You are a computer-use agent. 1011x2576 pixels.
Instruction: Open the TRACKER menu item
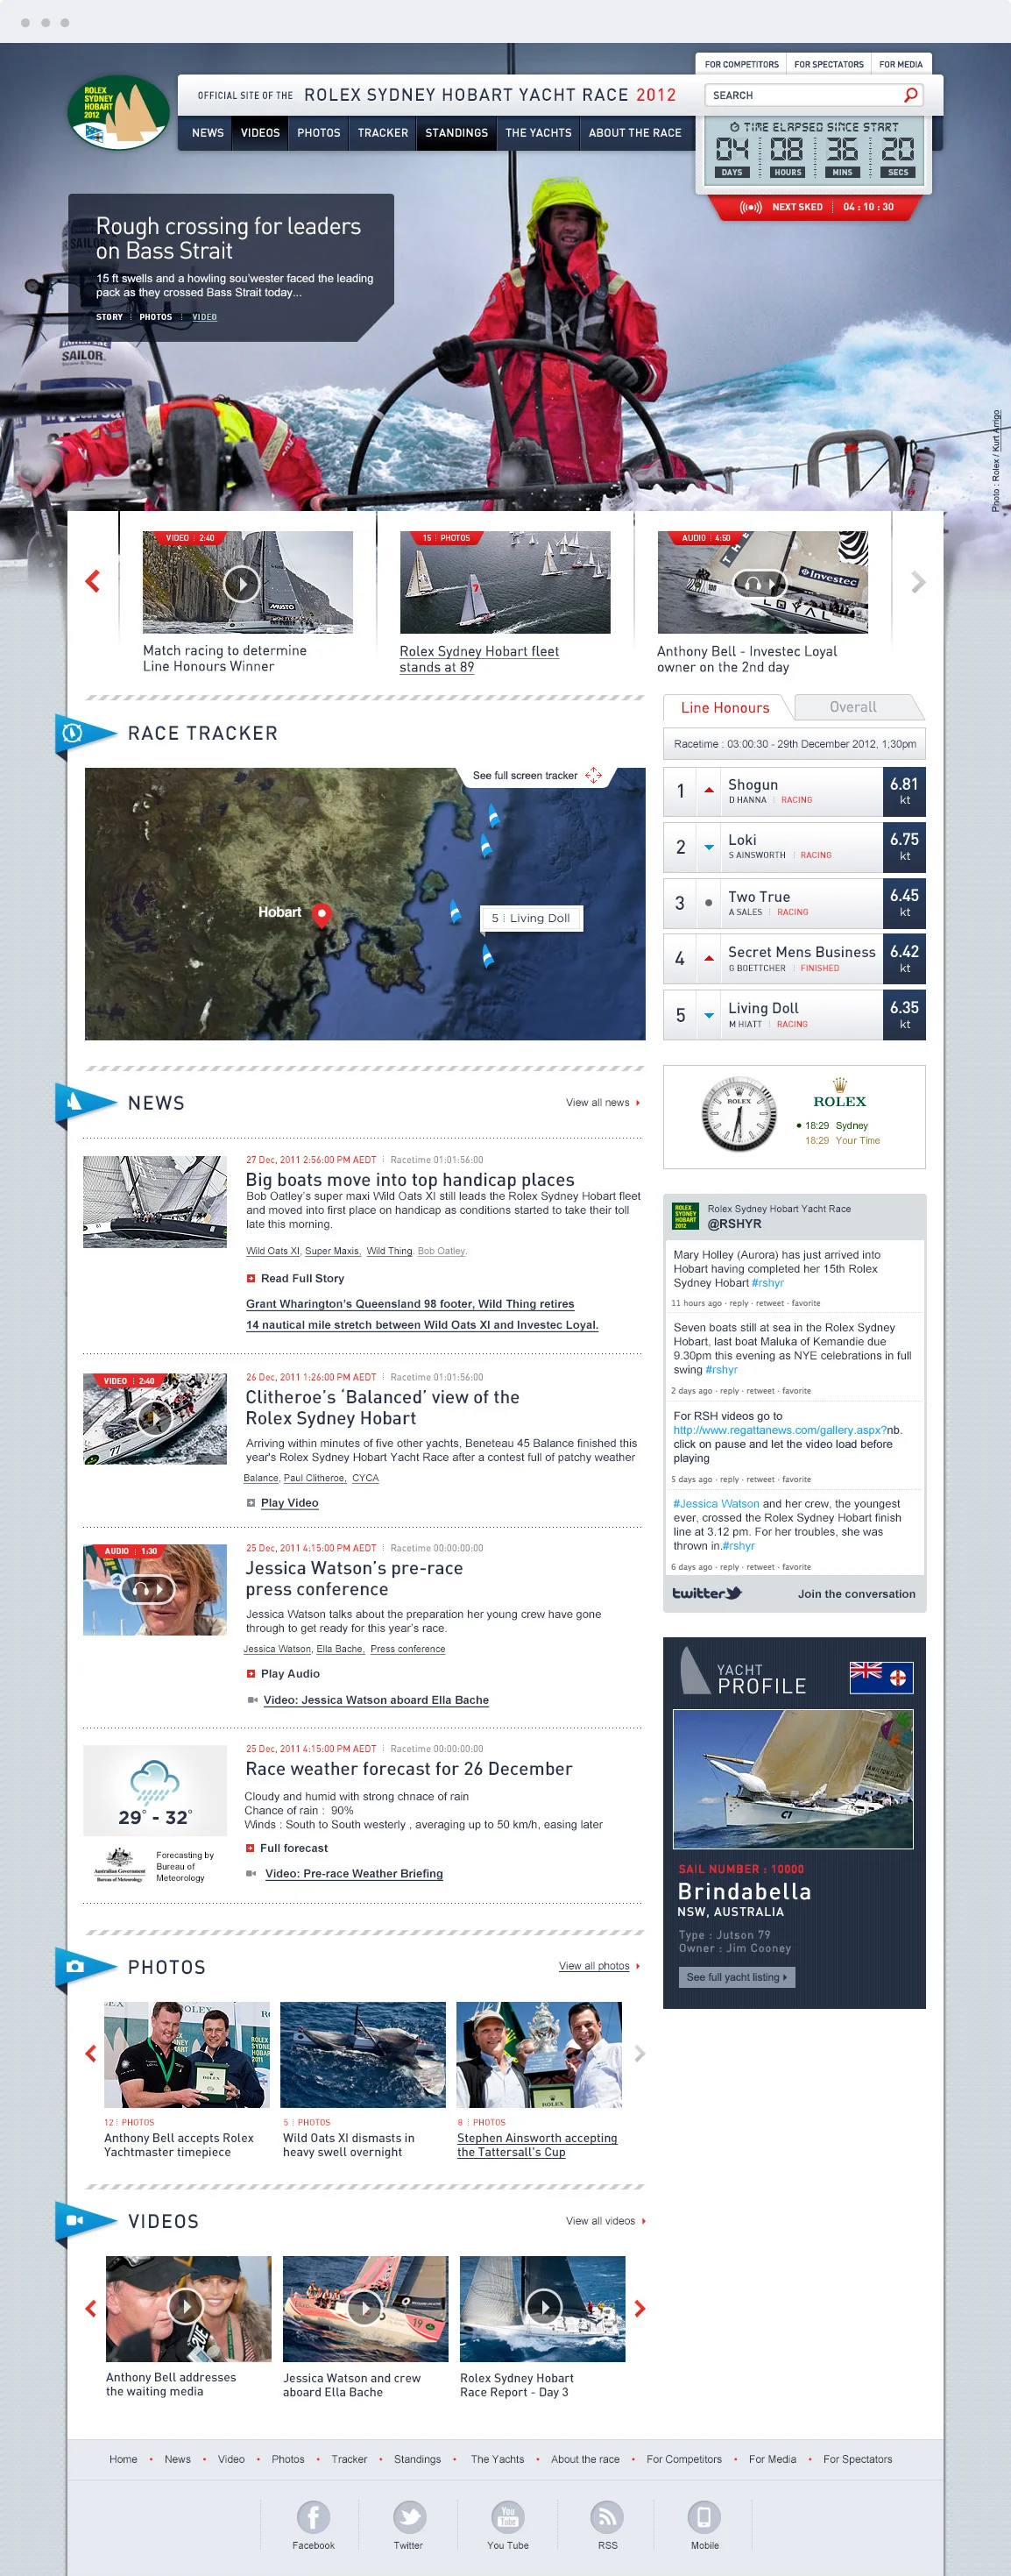tap(383, 133)
